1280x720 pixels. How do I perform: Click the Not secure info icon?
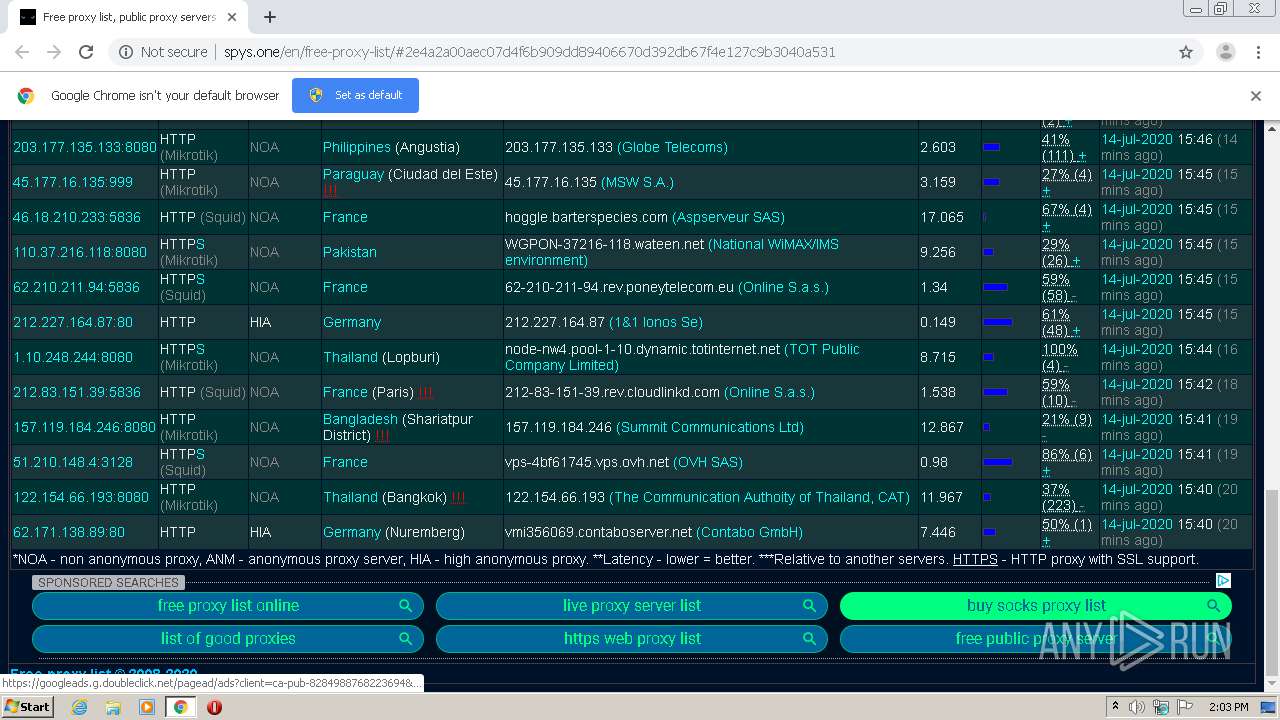(x=126, y=52)
